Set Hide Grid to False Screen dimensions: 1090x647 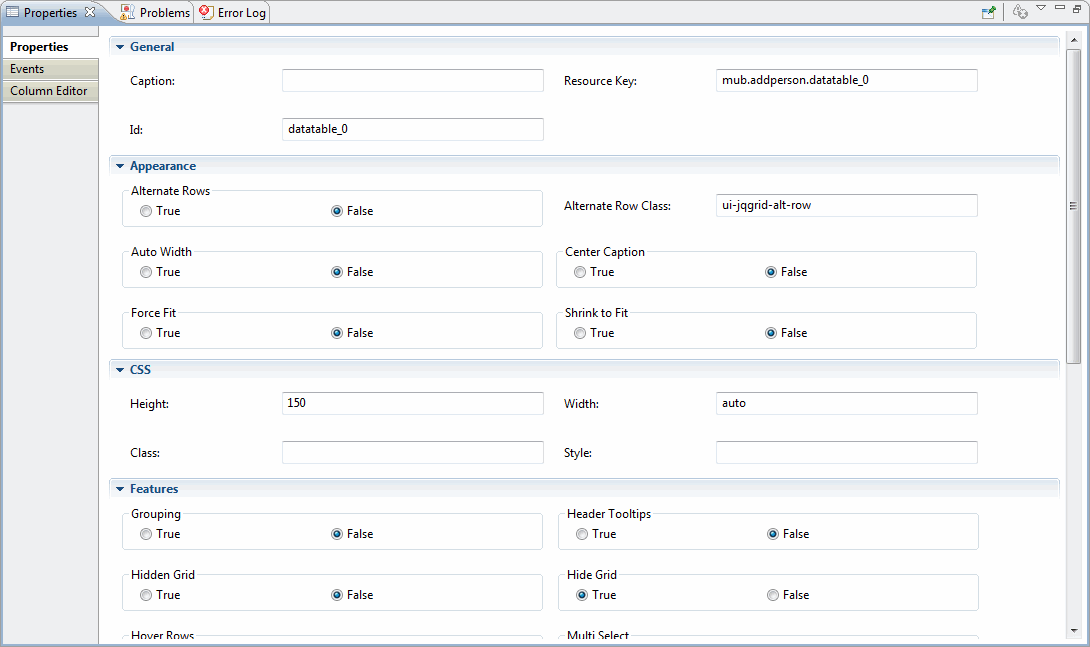773,596
